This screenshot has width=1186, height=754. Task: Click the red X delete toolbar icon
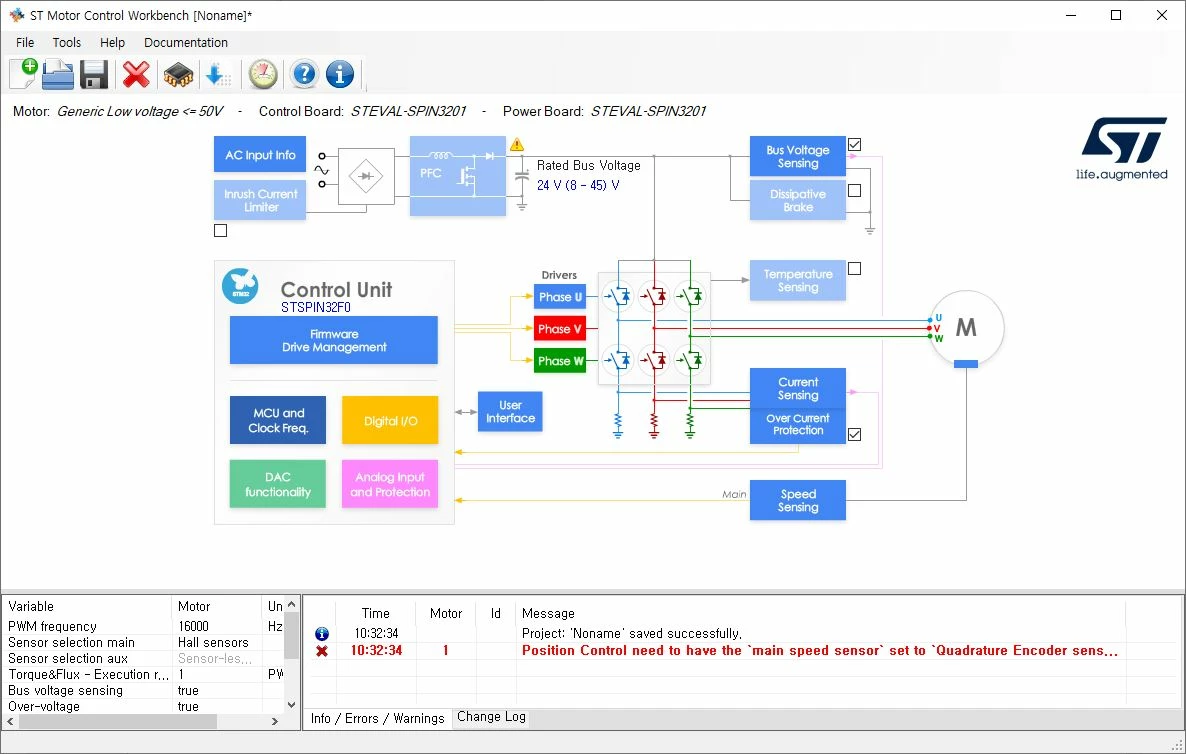(x=136, y=74)
